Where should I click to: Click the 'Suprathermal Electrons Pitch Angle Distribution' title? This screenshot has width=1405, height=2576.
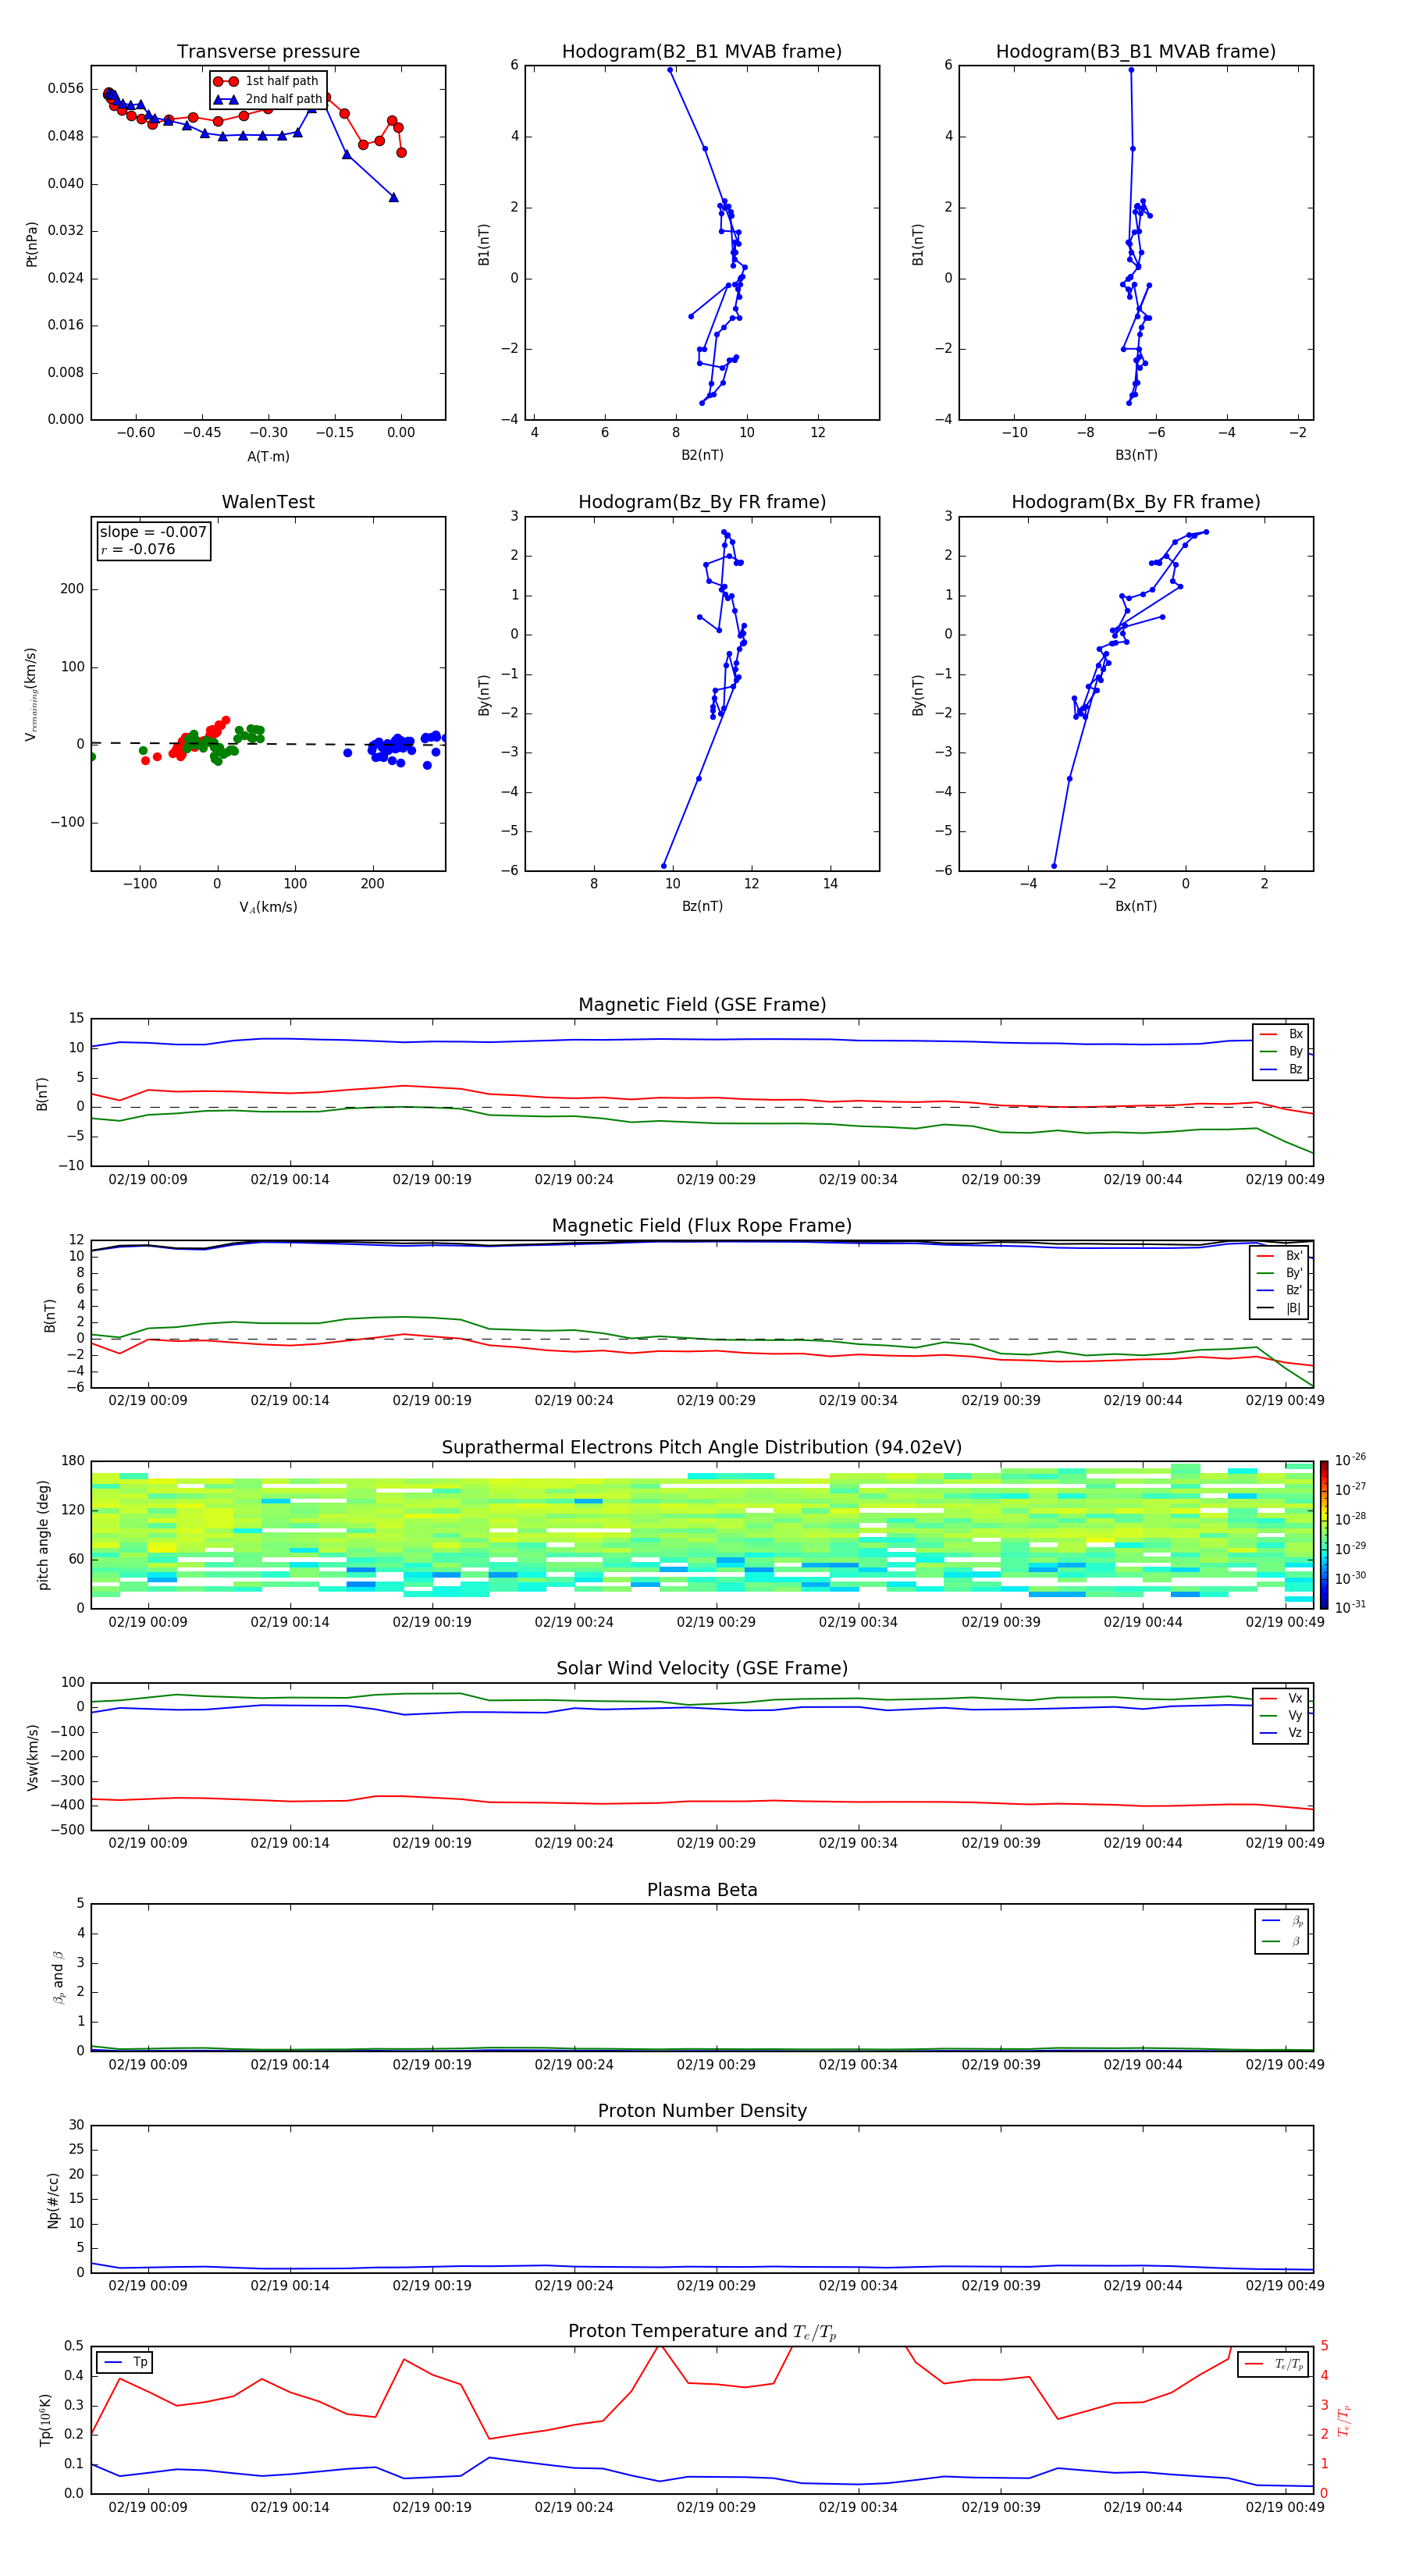coord(702,1448)
